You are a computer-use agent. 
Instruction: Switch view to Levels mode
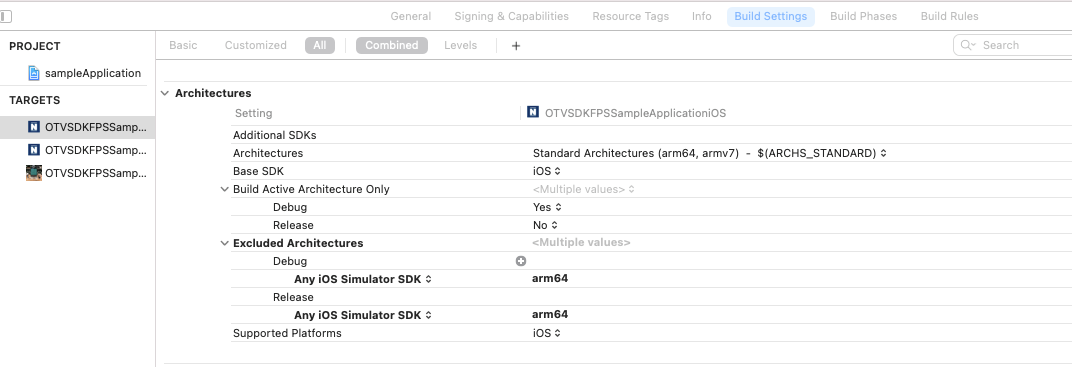click(461, 45)
